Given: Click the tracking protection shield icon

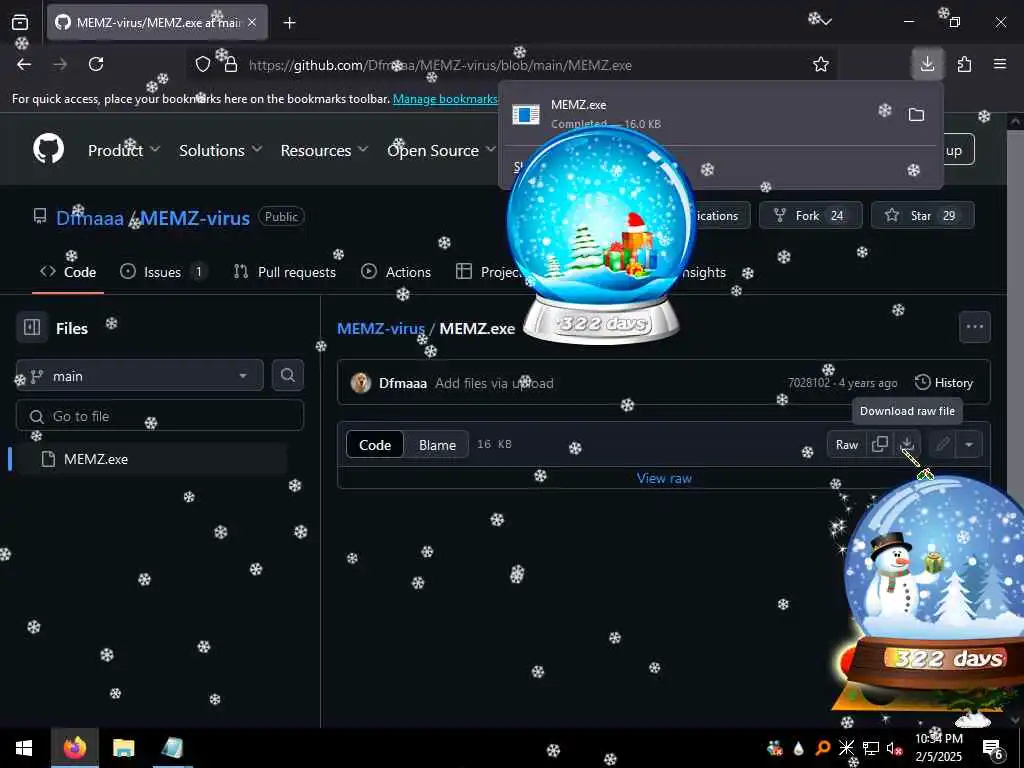Looking at the screenshot, I should point(203,64).
